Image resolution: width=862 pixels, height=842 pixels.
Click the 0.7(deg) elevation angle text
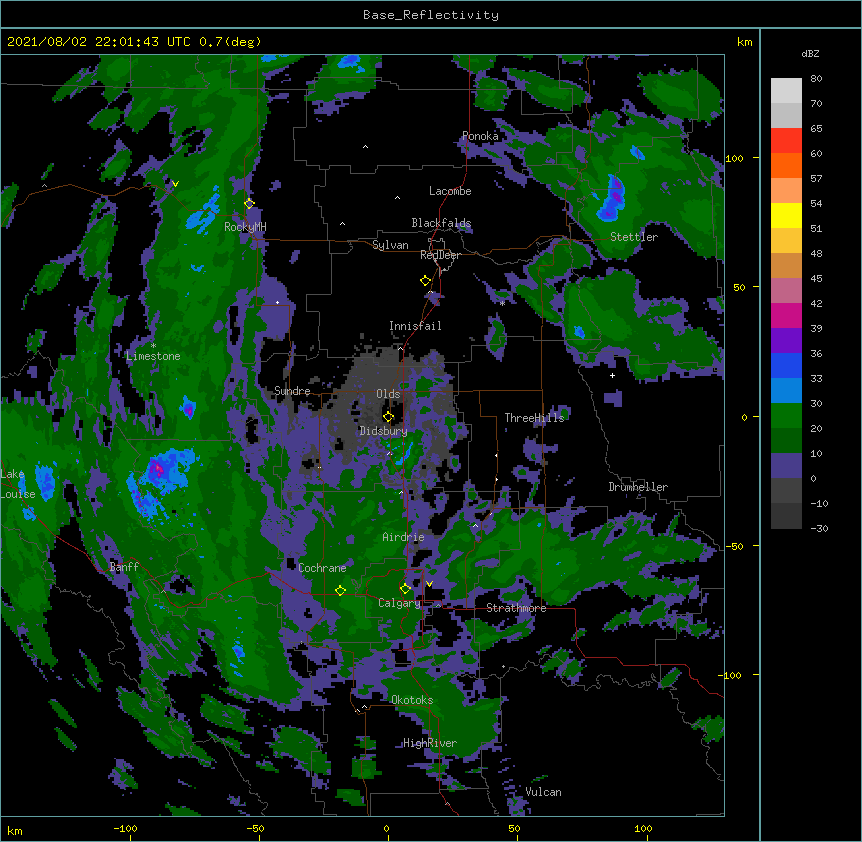230,42
